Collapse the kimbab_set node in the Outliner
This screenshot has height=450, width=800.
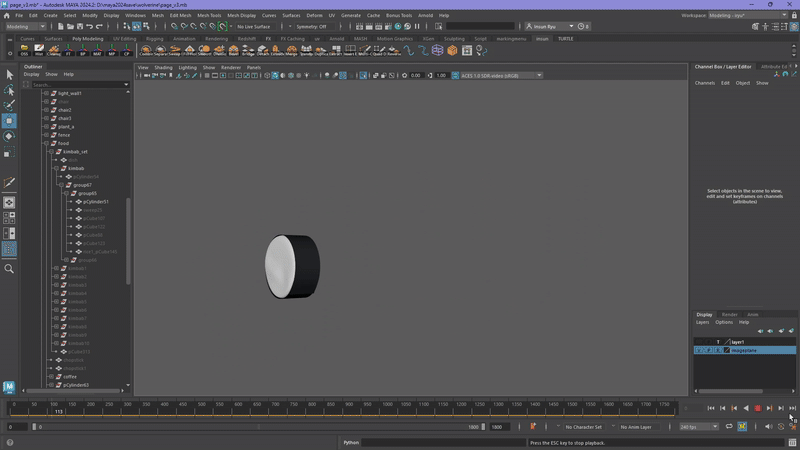[x=52, y=152]
